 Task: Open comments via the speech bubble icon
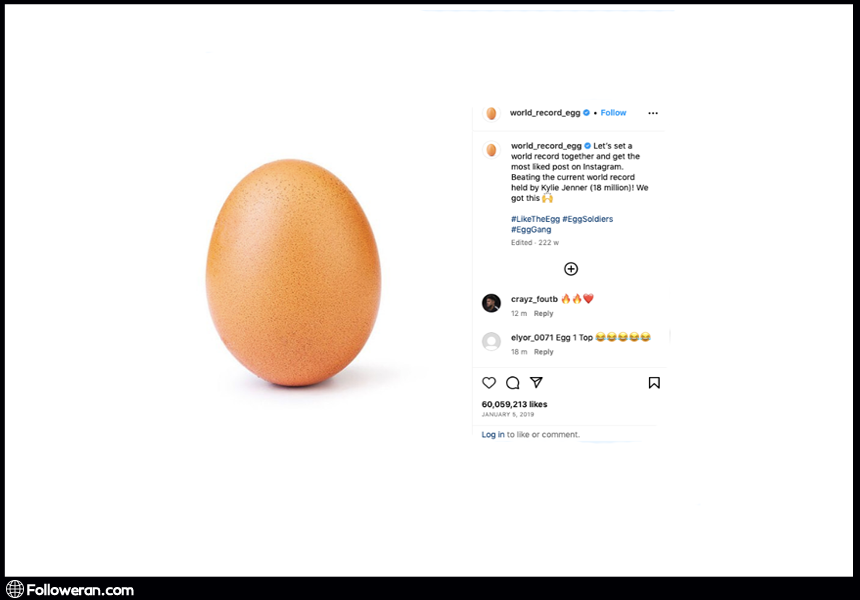click(x=513, y=383)
